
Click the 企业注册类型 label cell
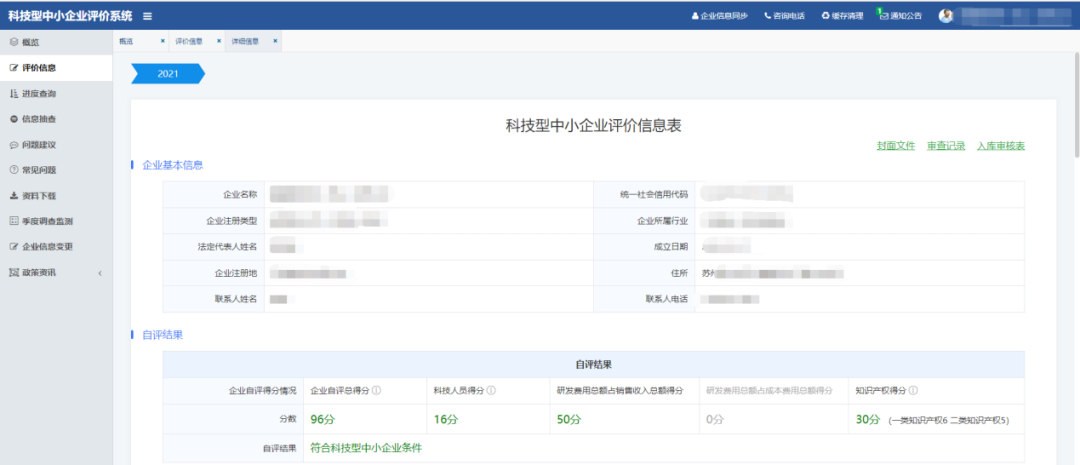214,221
